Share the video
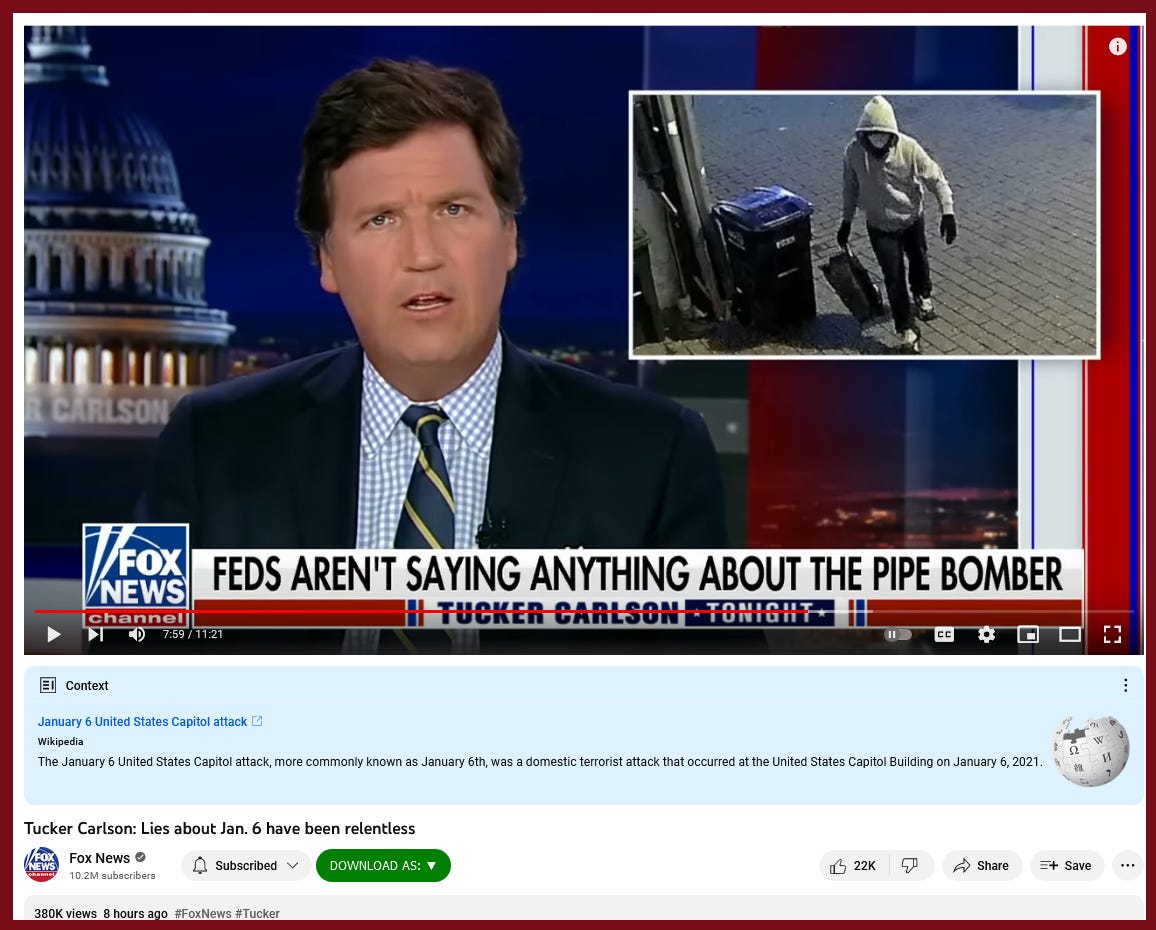The width and height of the screenshot is (1156, 930). click(981, 866)
